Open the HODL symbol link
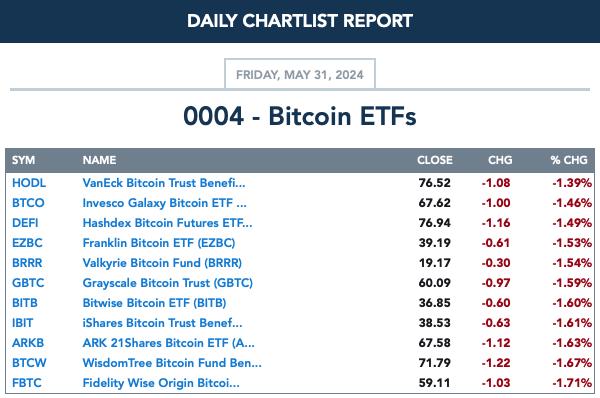600x398 pixels. (29, 183)
